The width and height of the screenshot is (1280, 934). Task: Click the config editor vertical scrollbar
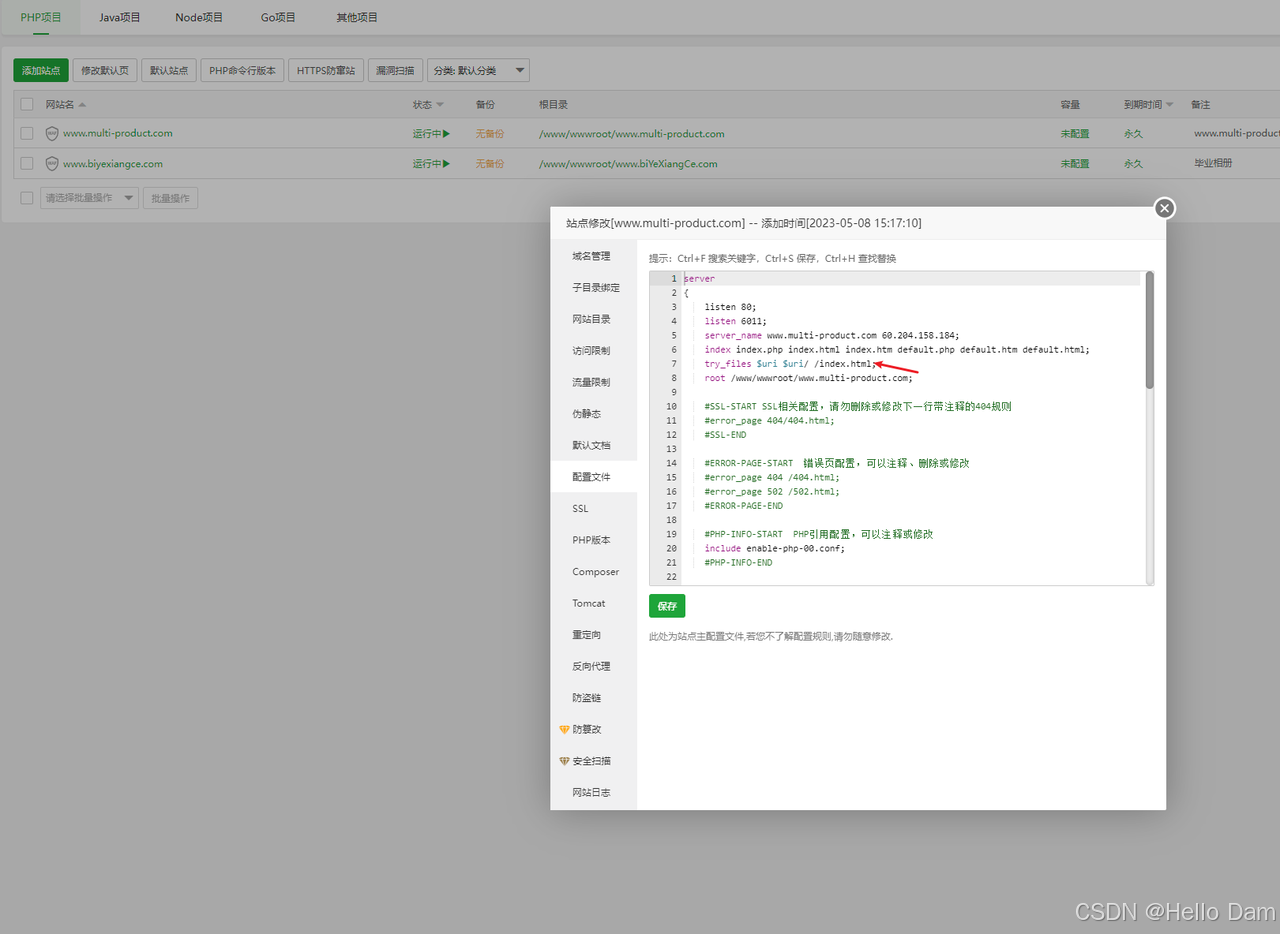1150,330
